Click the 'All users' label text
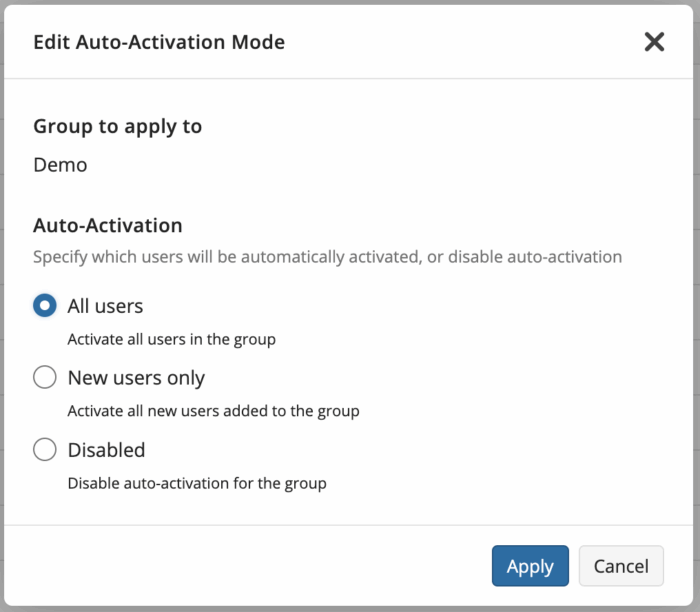 (x=105, y=306)
